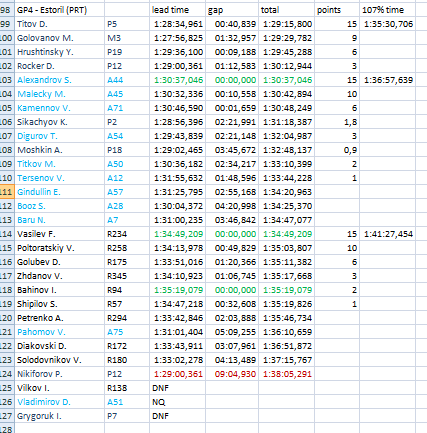This screenshot has width=427, height=433.
Task: Select the GP4 - Estoril (PRT) header cell
Action: [60, 10]
